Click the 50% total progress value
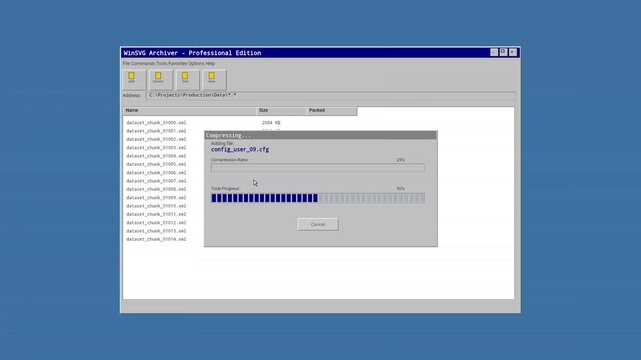 click(x=401, y=189)
